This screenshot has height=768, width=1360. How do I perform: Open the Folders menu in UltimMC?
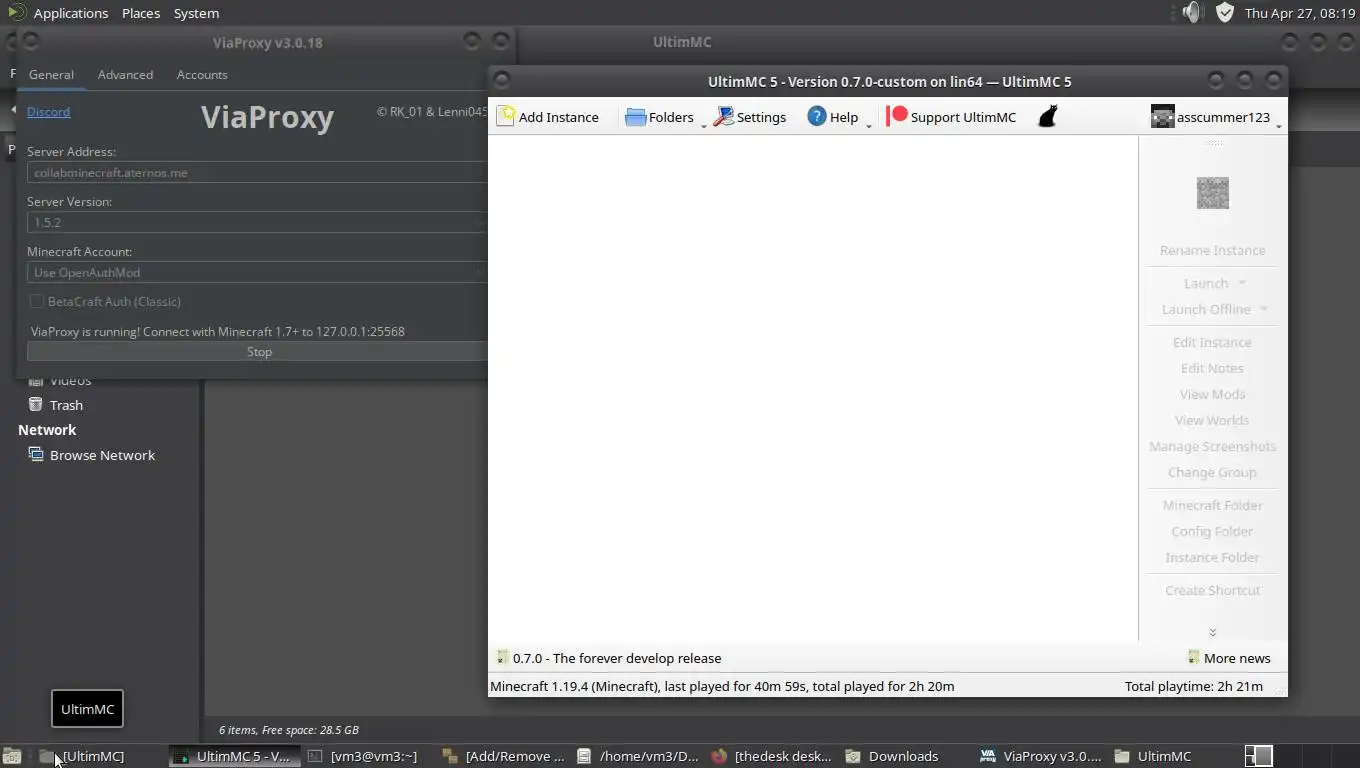659,117
